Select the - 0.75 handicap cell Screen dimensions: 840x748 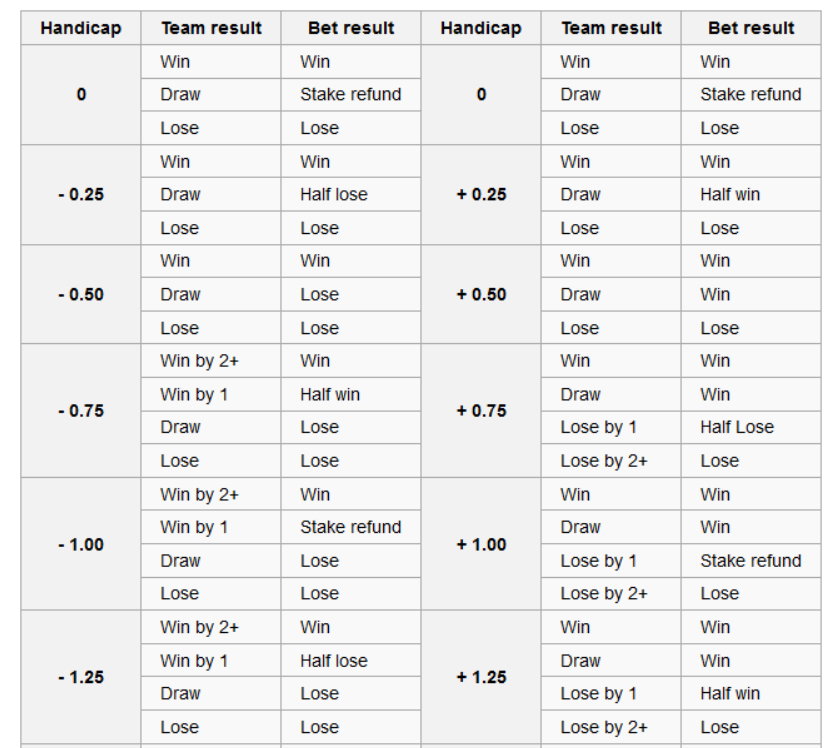click(x=81, y=410)
